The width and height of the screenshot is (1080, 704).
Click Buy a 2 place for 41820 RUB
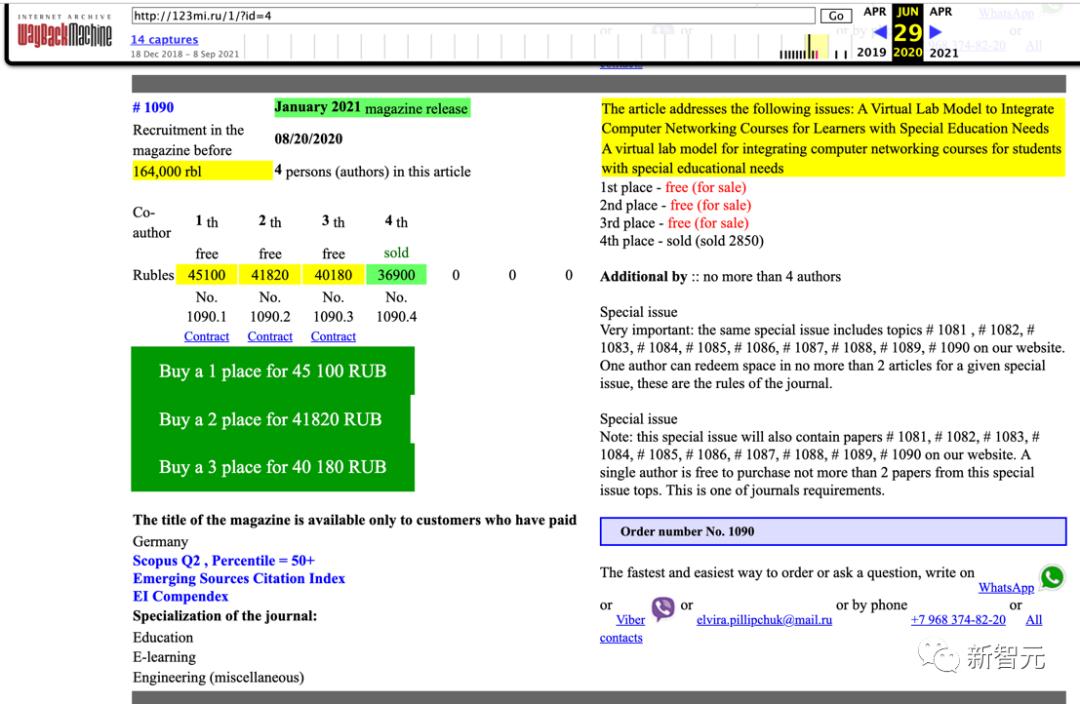(x=270, y=419)
